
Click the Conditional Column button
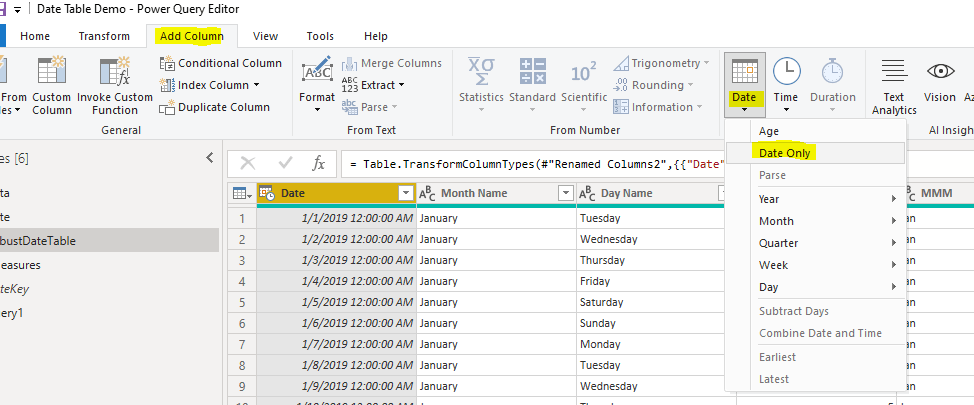221,63
